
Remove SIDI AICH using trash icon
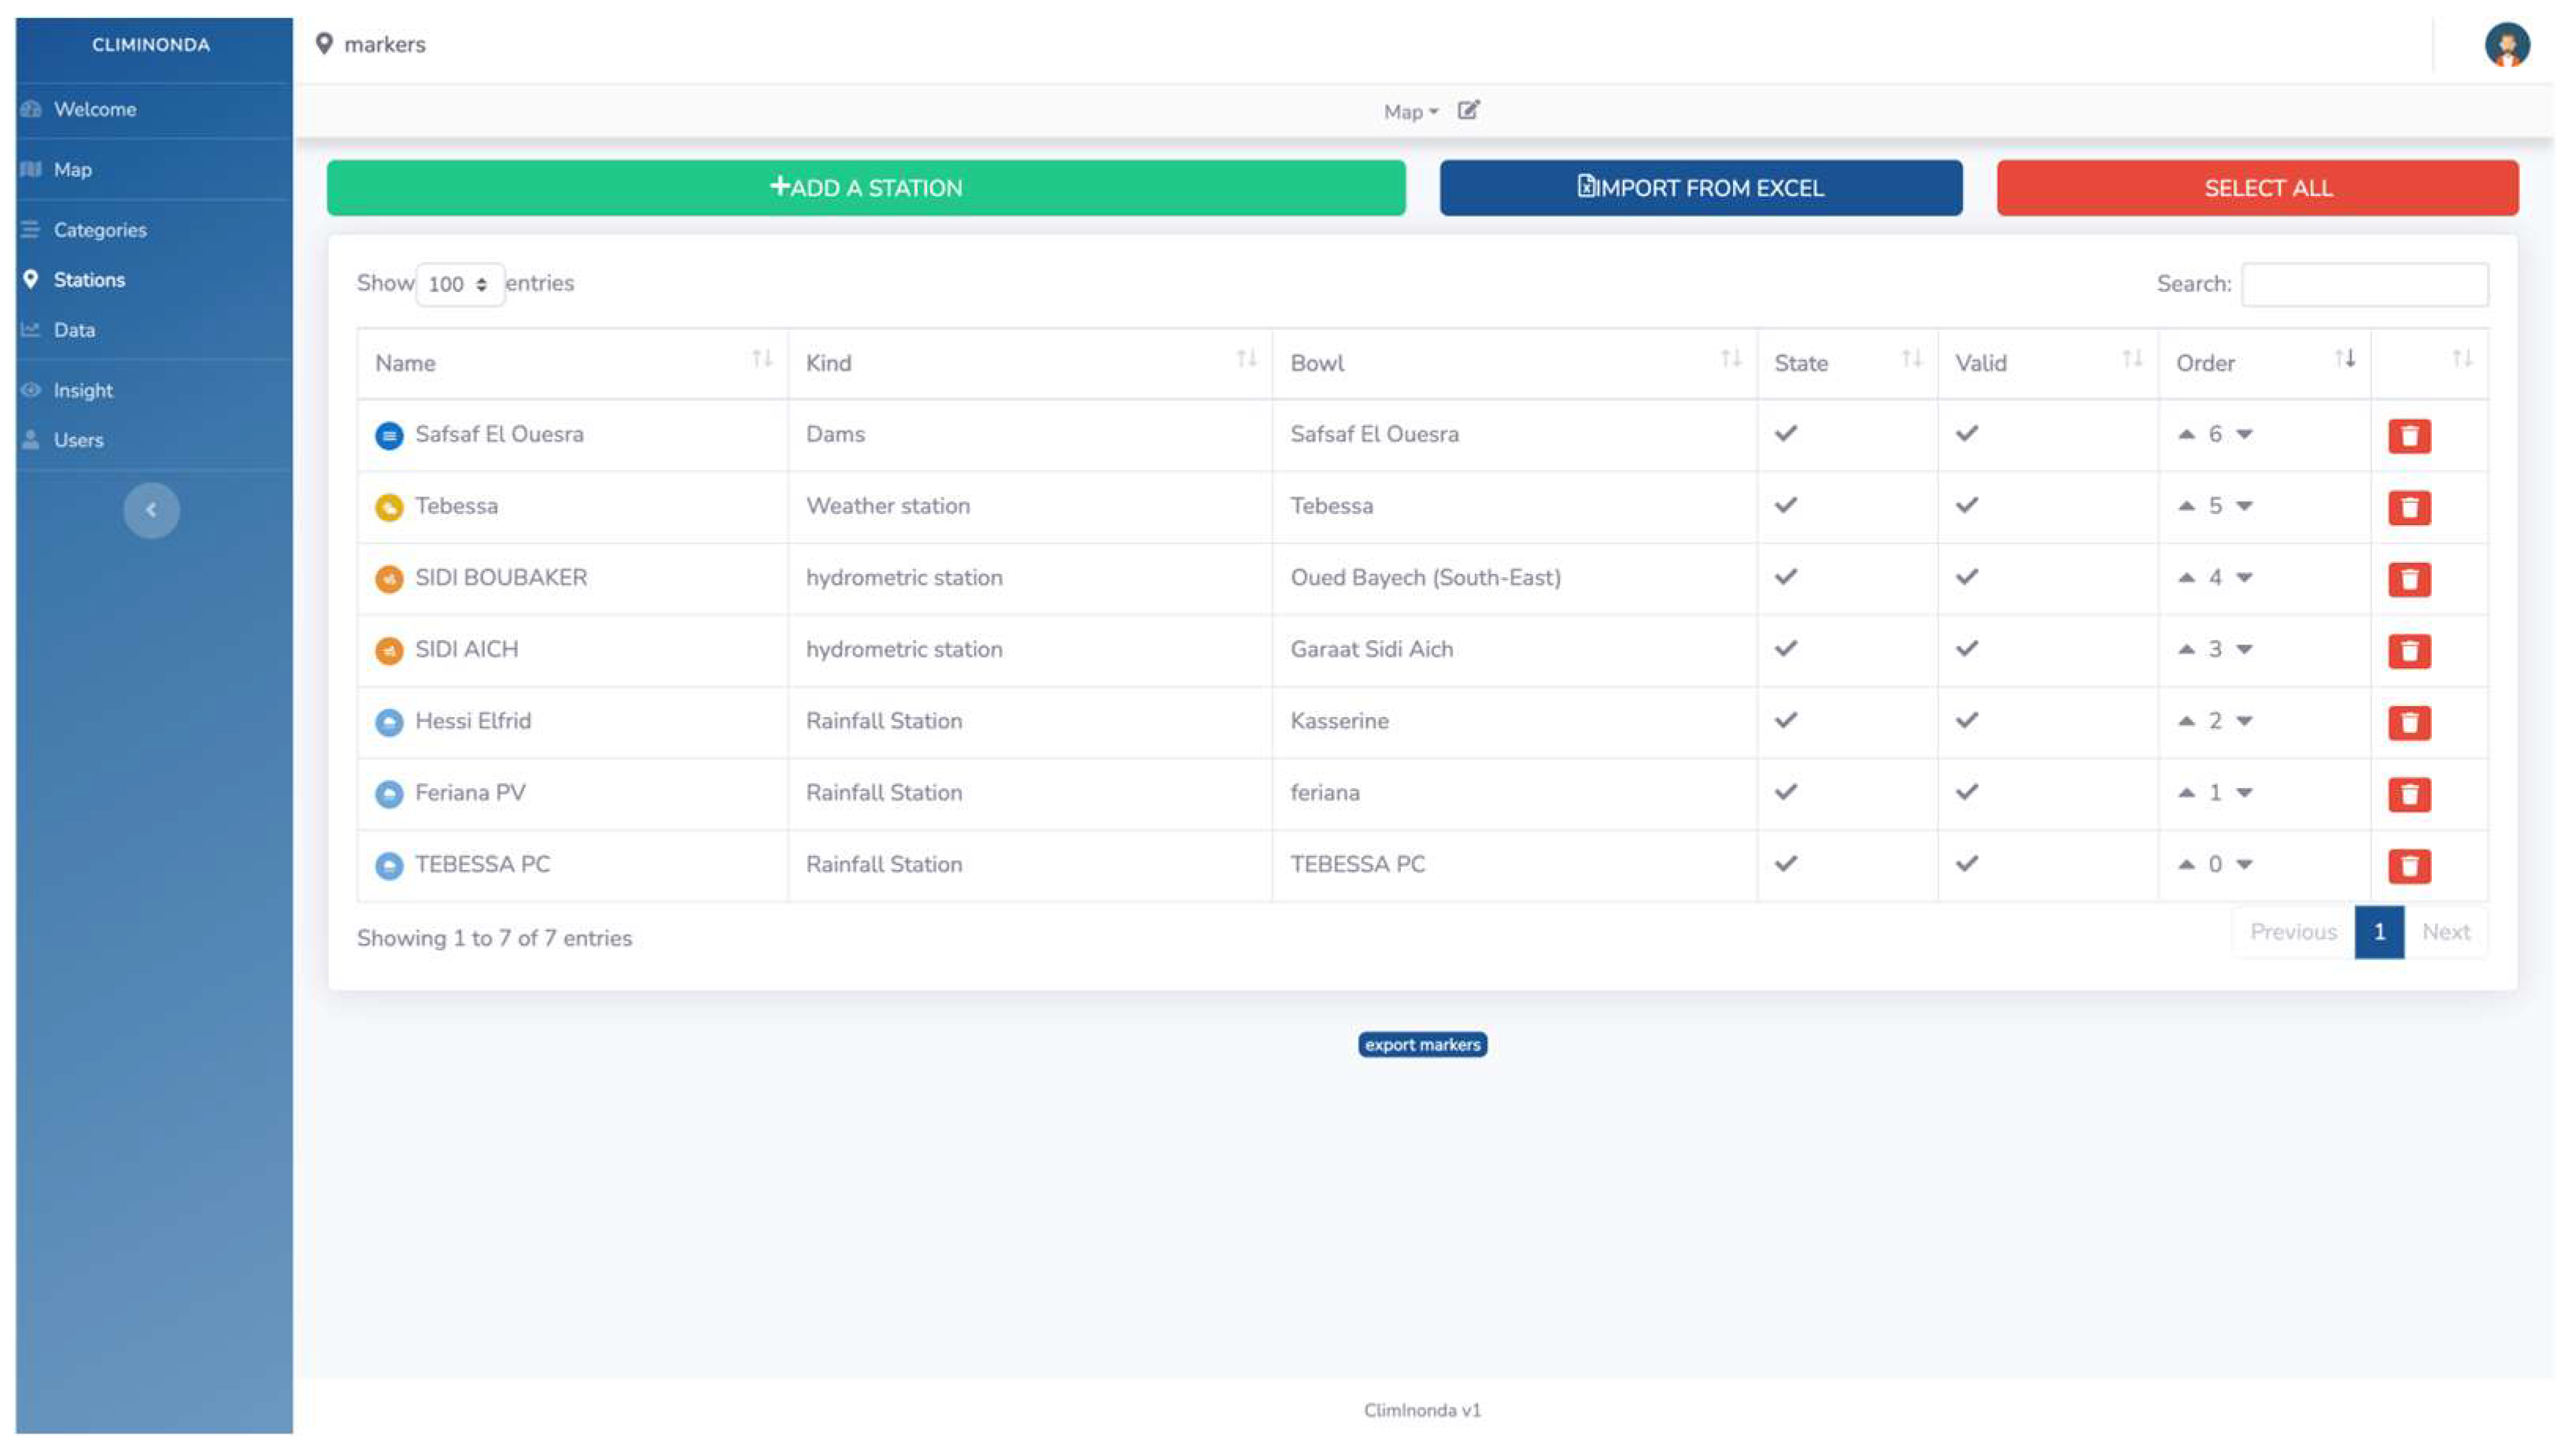(2409, 651)
